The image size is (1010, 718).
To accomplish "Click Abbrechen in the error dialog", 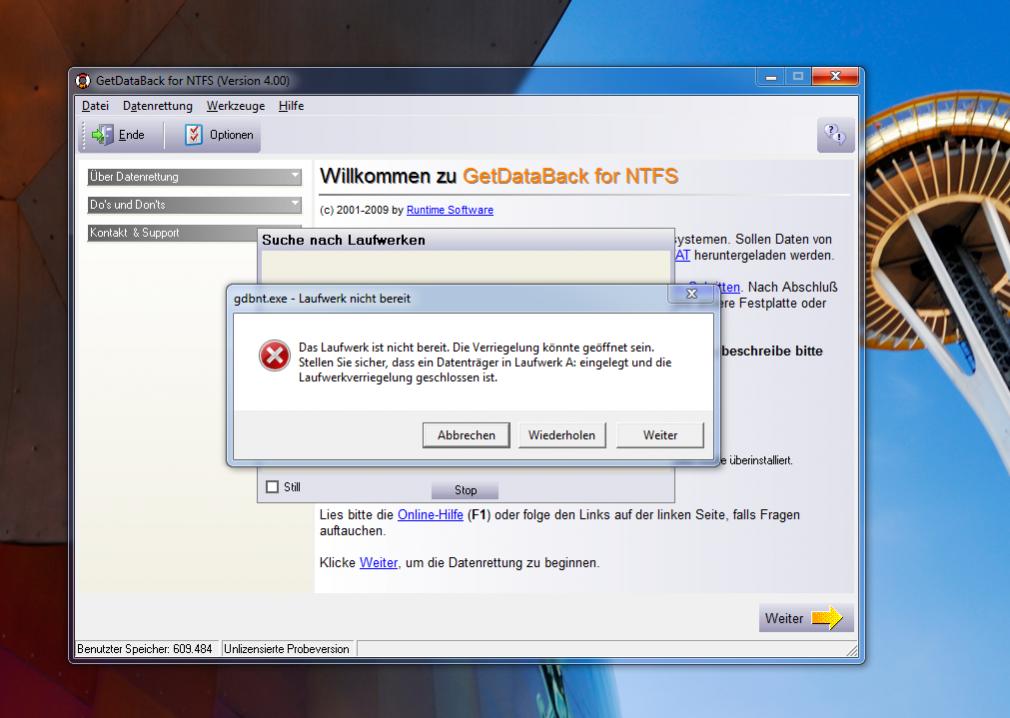I will [466, 435].
